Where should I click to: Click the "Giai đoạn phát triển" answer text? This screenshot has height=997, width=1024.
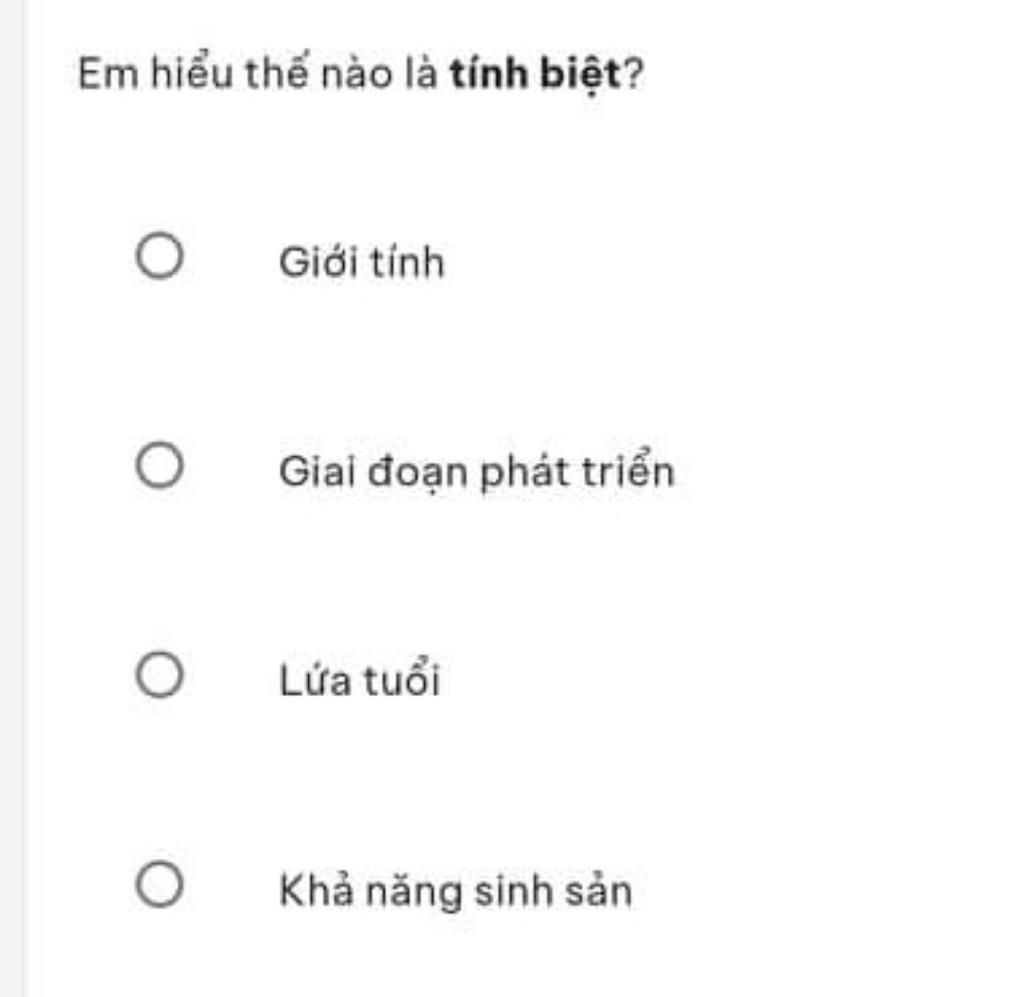(477, 470)
